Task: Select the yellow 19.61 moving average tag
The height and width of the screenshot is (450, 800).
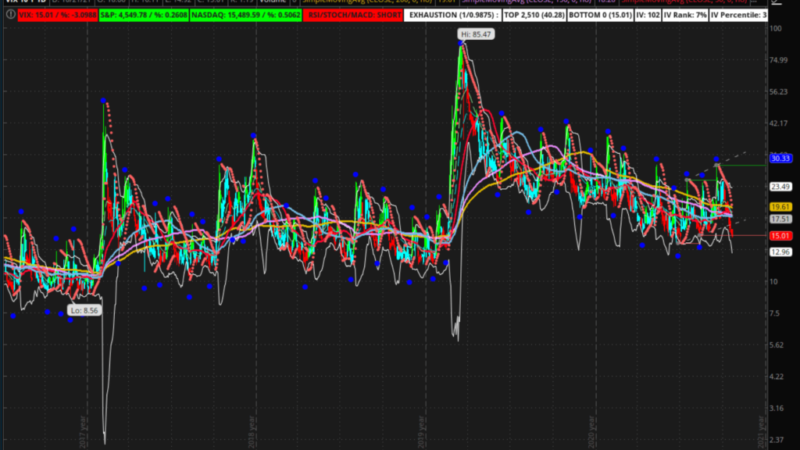Action: click(781, 207)
